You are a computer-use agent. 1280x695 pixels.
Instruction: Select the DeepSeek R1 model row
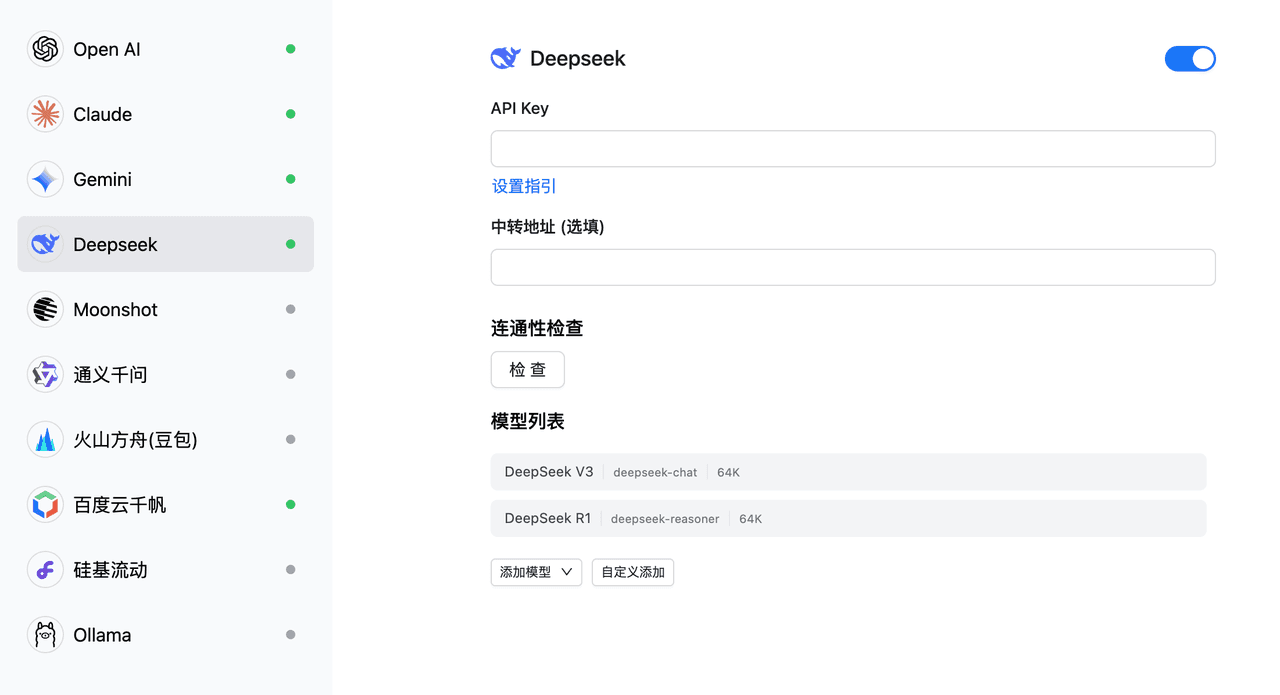pyautogui.click(x=848, y=518)
